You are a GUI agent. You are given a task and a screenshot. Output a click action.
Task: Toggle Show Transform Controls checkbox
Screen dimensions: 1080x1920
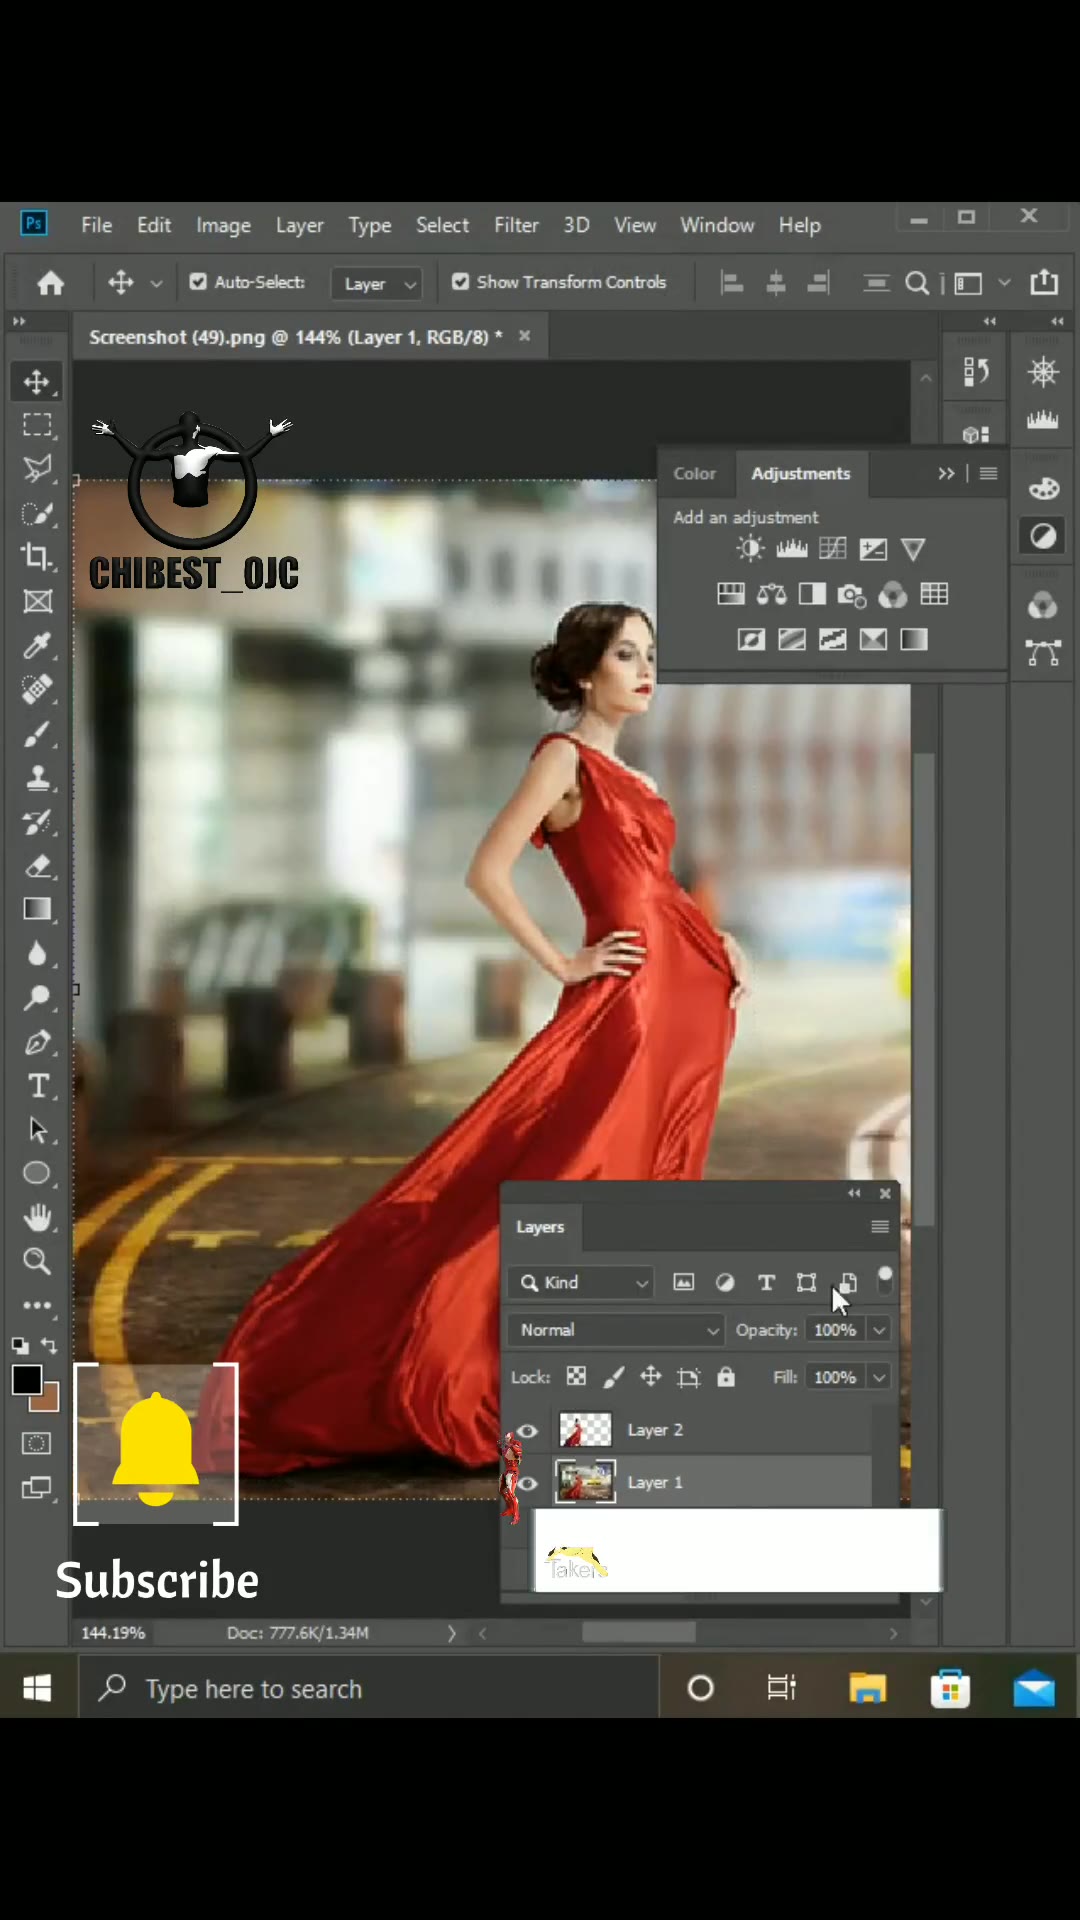pos(460,282)
